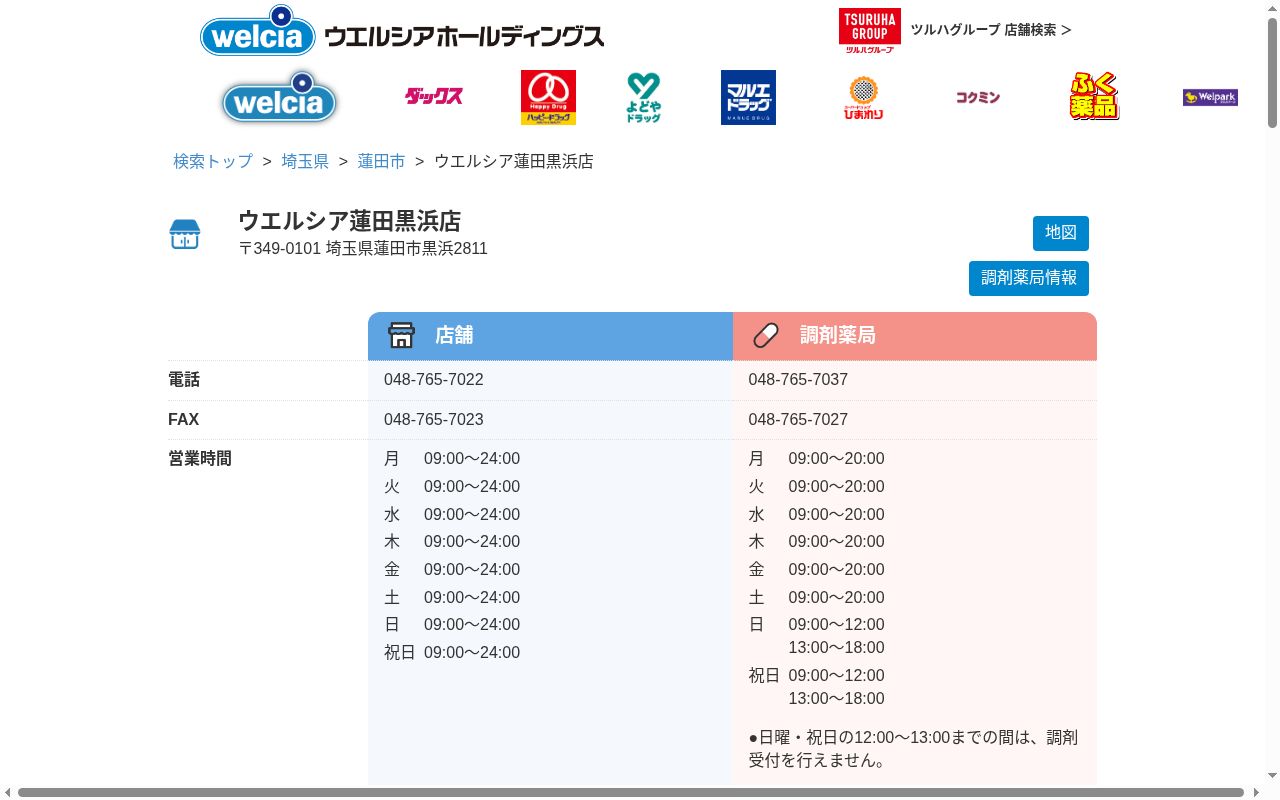This screenshot has height=800, width=1280.
Task: Select the 調剤薬局 column header
Action: 915,336
